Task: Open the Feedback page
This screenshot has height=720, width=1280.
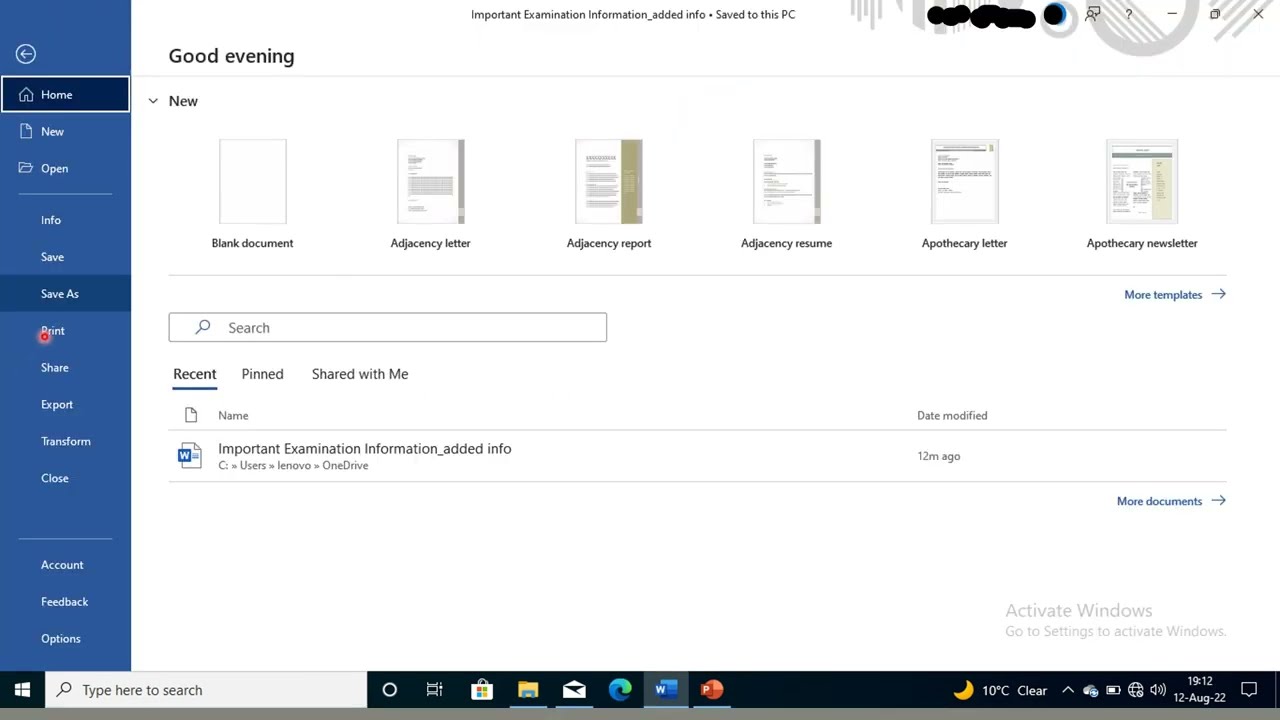Action: [65, 602]
